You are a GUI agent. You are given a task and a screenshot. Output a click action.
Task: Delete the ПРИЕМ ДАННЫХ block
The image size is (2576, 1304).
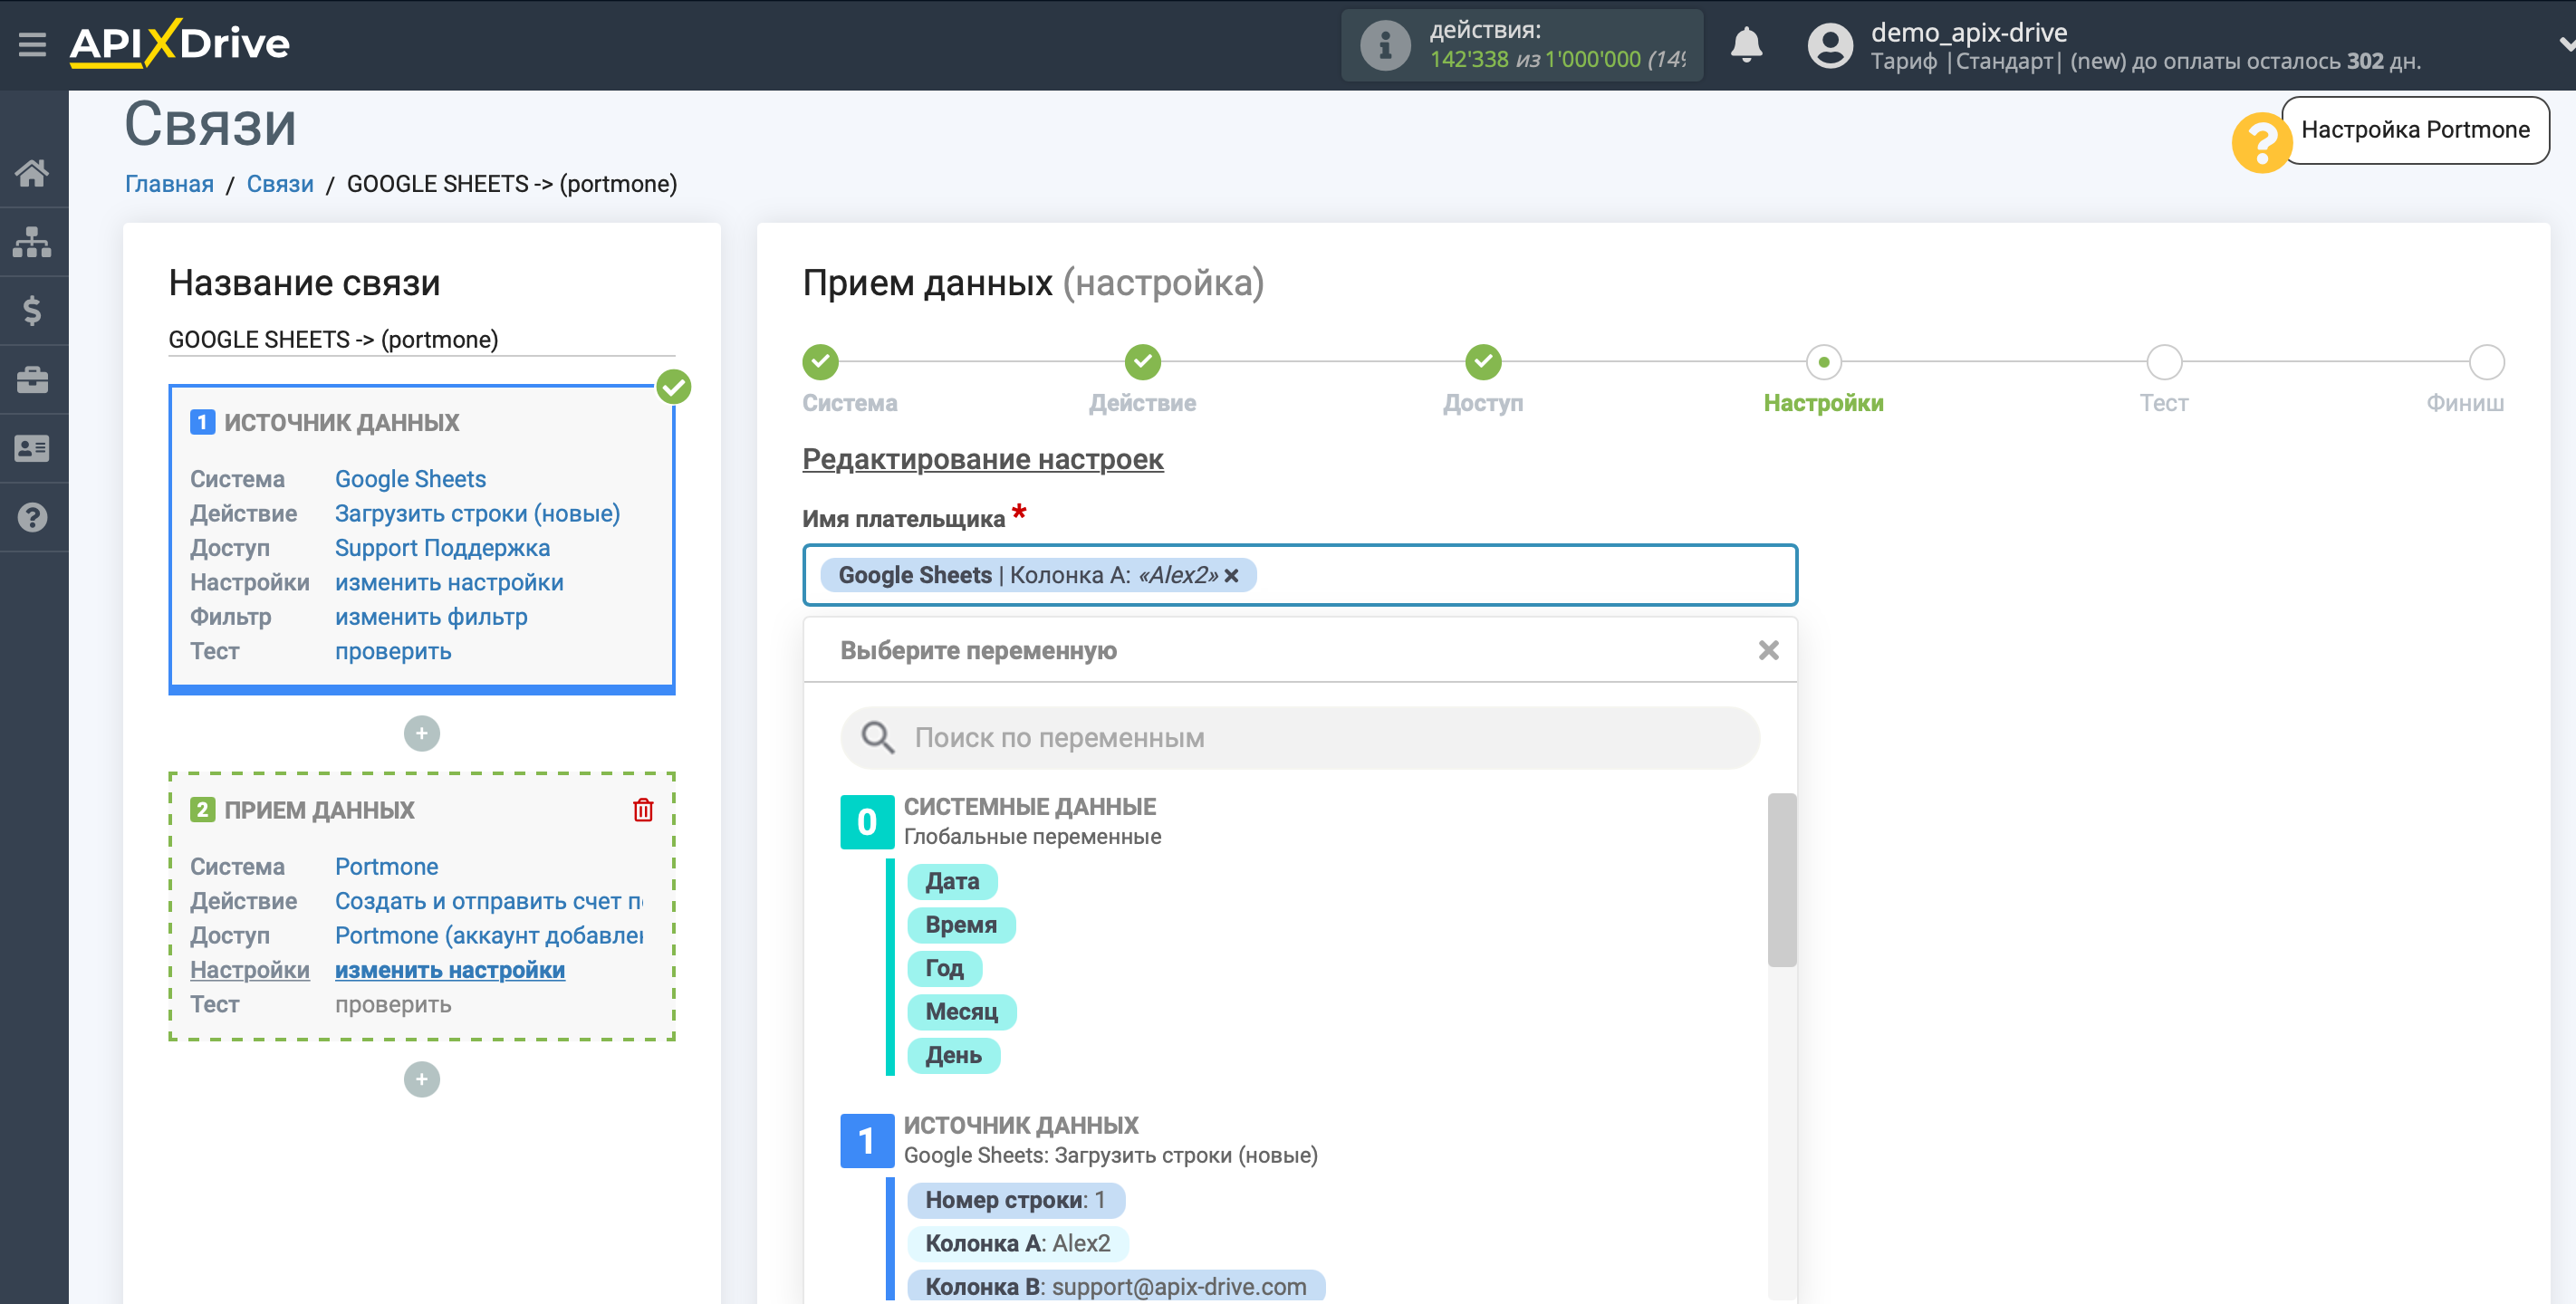(643, 810)
